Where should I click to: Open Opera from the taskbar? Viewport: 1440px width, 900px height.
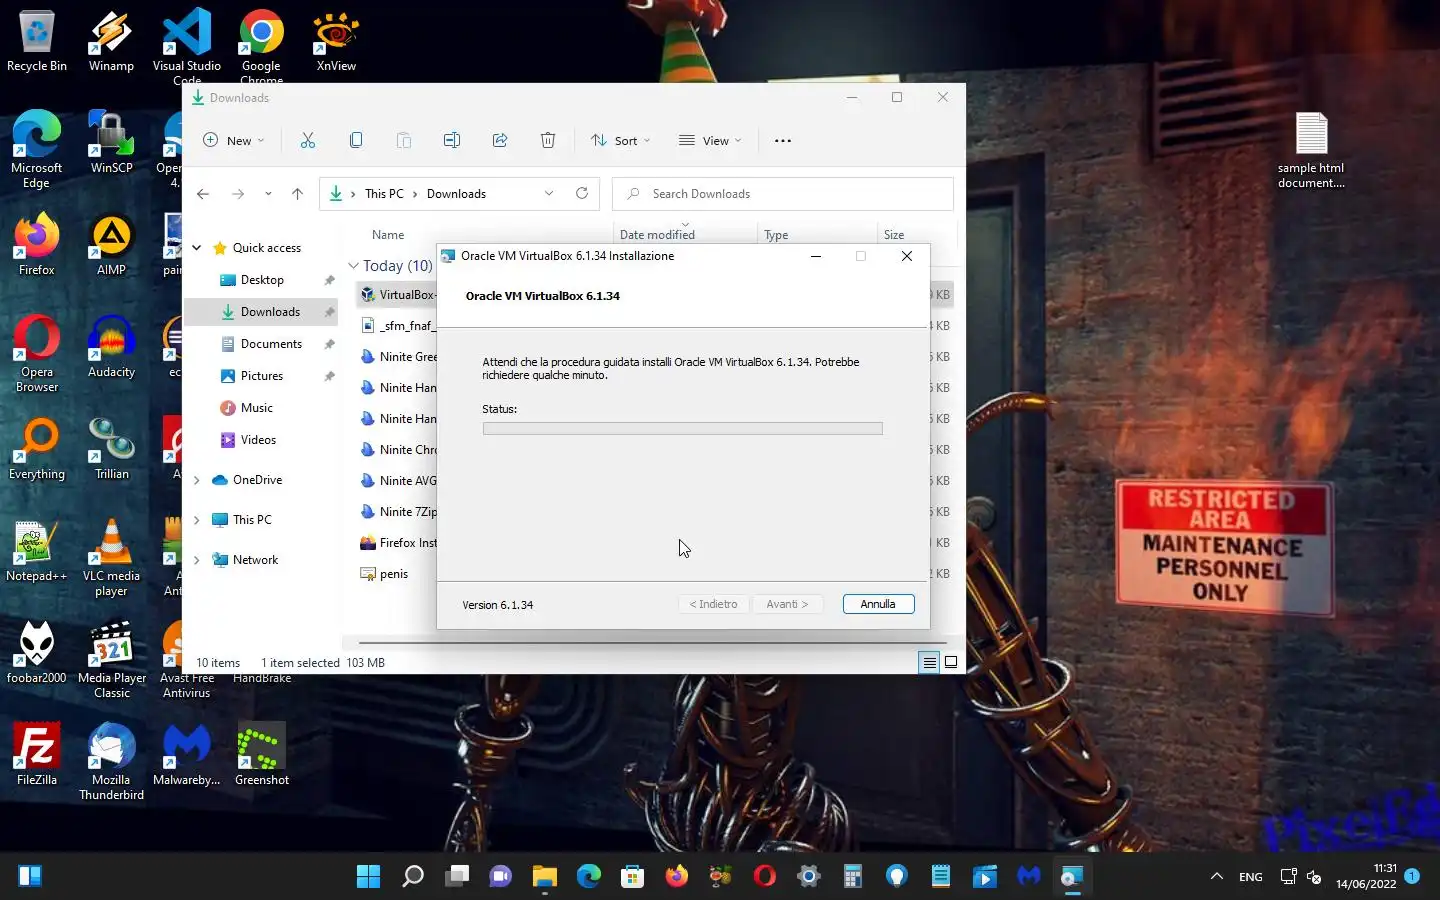click(764, 877)
